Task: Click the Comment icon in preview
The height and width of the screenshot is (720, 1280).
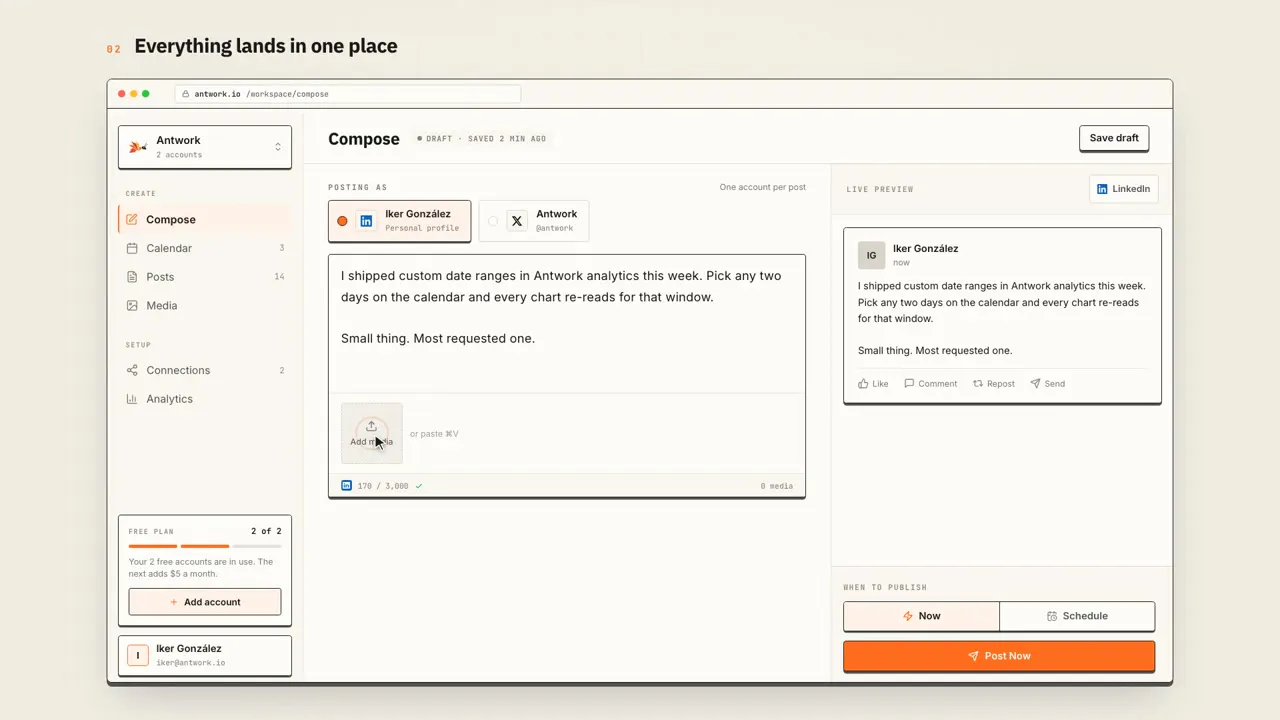Action: [x=909, y=383]
